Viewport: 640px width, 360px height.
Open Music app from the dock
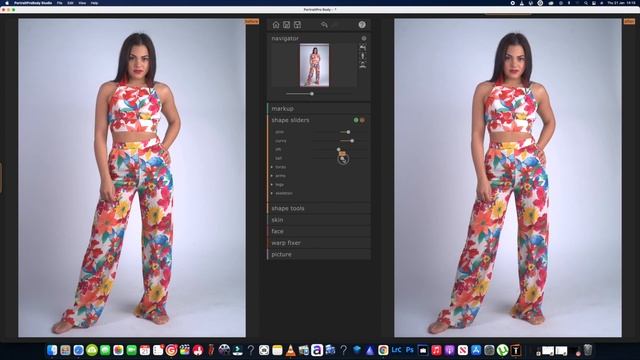pyautogui.click(x=436, y=350)
